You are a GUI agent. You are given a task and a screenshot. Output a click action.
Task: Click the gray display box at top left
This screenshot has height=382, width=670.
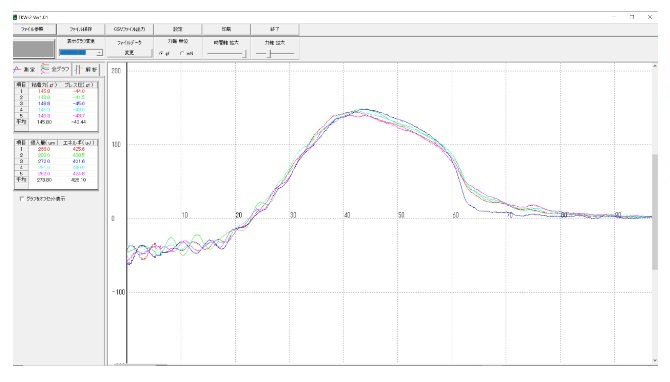[x=34, y=49]
